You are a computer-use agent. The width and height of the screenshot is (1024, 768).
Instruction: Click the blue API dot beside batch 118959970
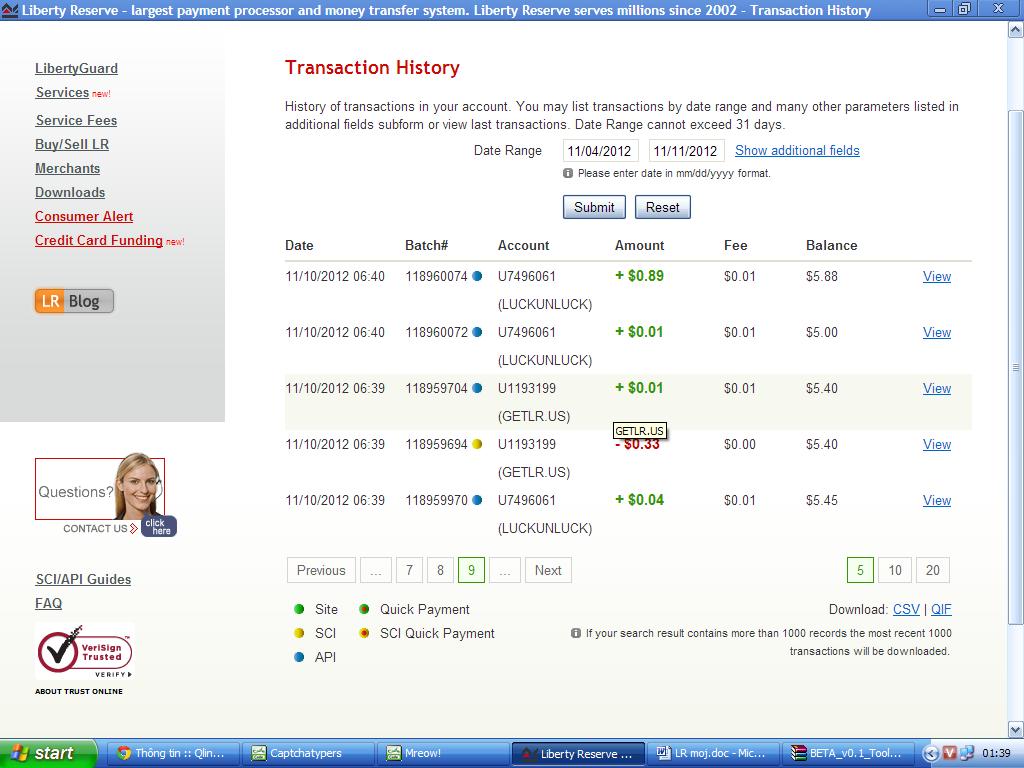477,500
